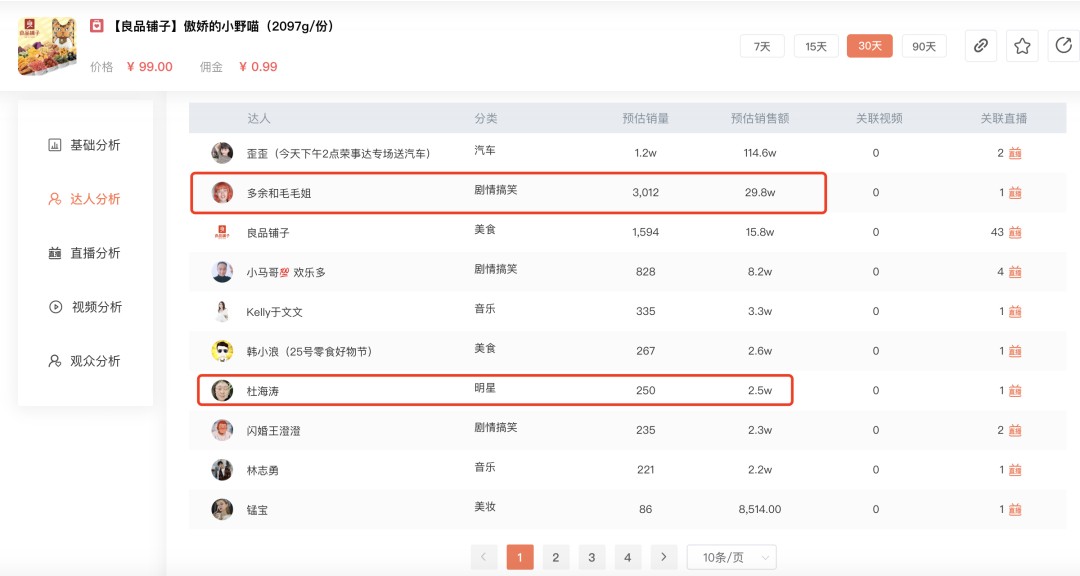This screenshot has height=576, width=1080.
Task: Click the live icon in 锰宝 row
Action: (1015, 510)
